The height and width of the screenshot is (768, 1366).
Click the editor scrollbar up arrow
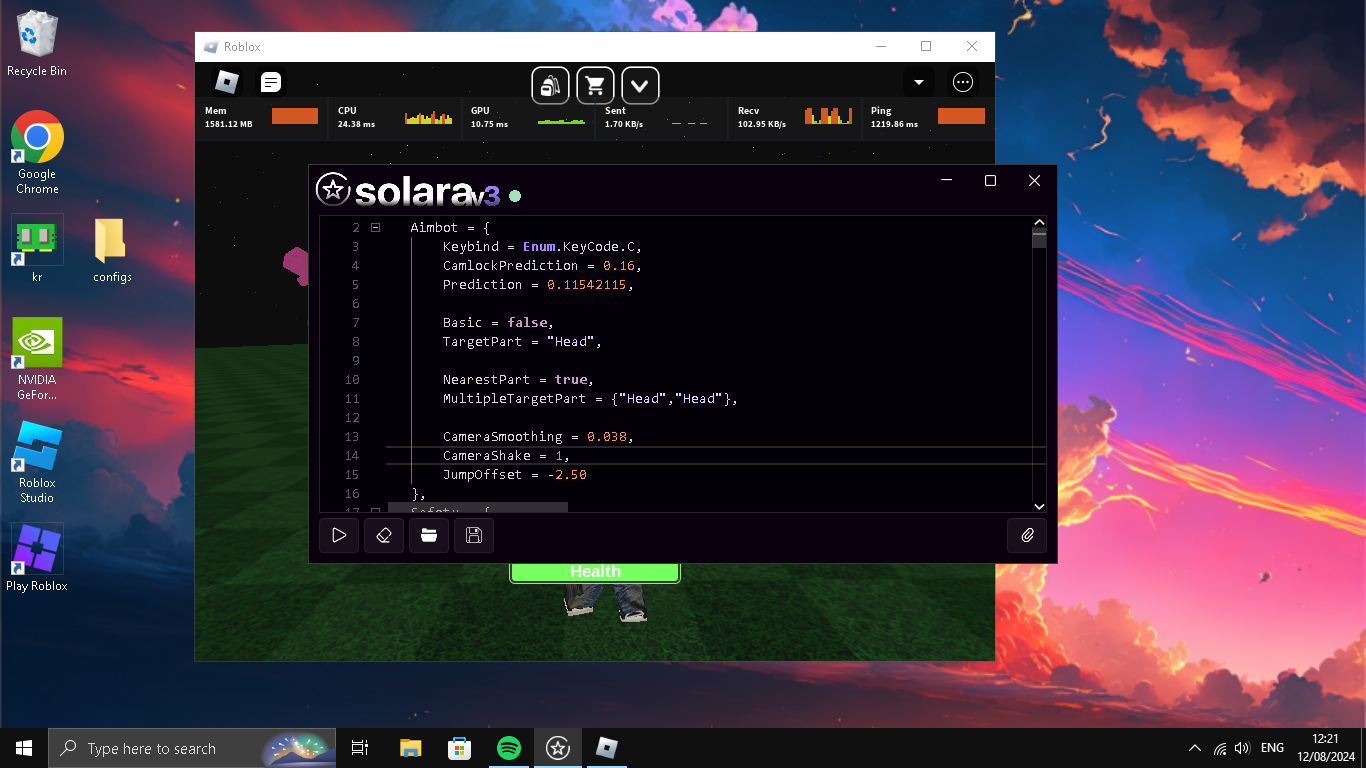[x=1039, y=223]
